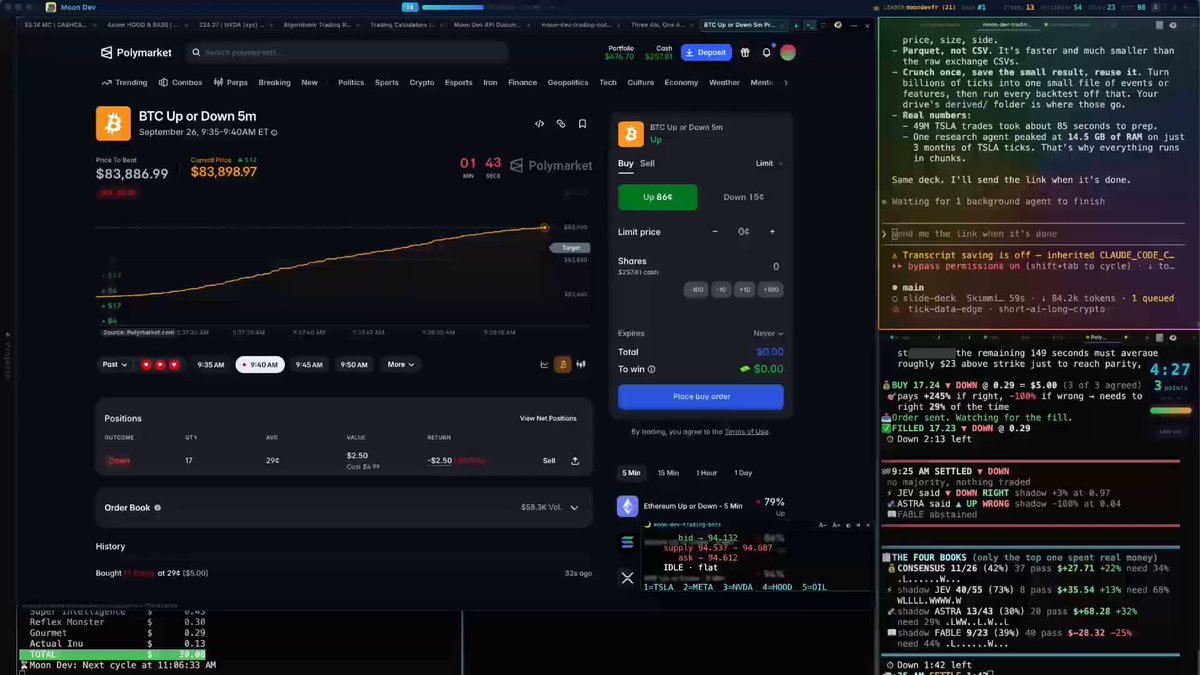Open the profile avatar menu
The width and height of the screenshot is (1200, 675).
pyautogui.click(x=788, y=52)
